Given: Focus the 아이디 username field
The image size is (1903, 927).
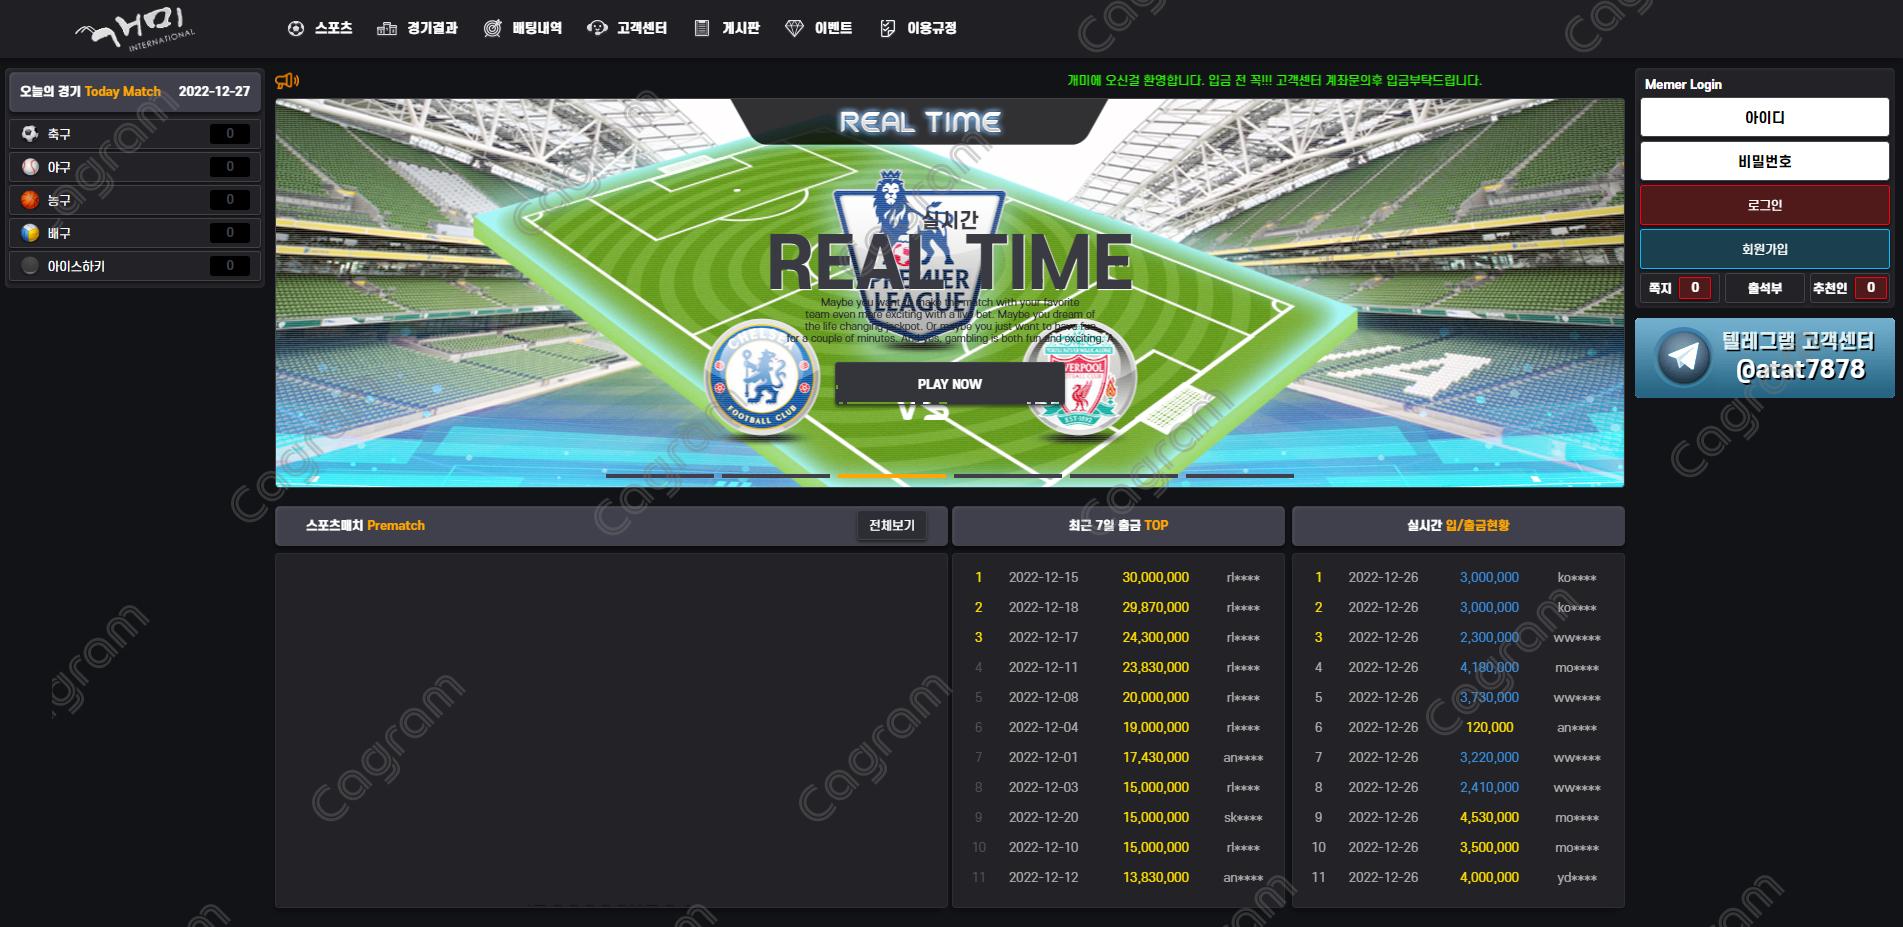Looking at the screenshot, I should coord(1764,118).
